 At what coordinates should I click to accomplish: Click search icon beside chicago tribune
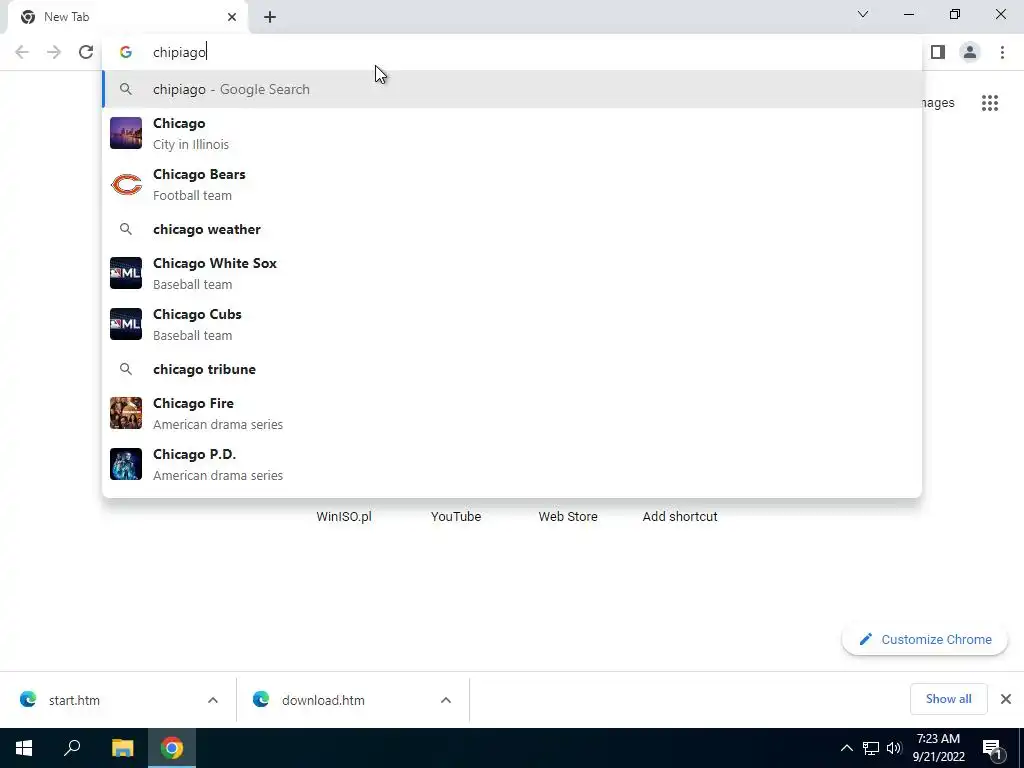126,369
